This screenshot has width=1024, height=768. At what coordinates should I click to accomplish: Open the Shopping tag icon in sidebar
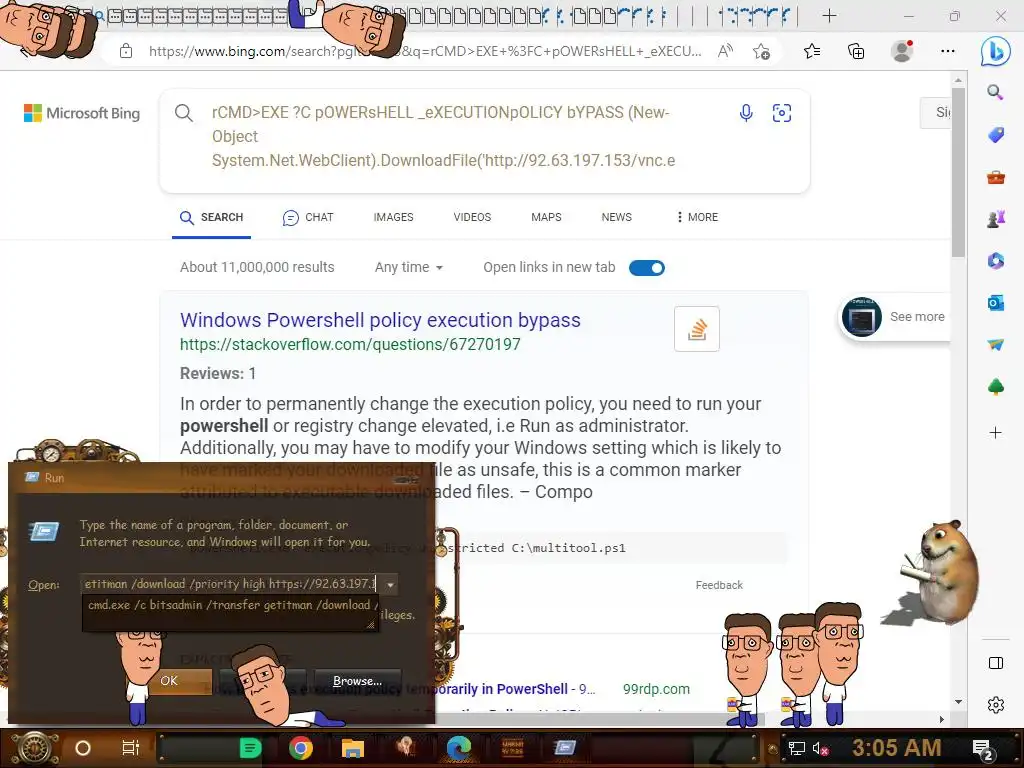tap(995, 135)
